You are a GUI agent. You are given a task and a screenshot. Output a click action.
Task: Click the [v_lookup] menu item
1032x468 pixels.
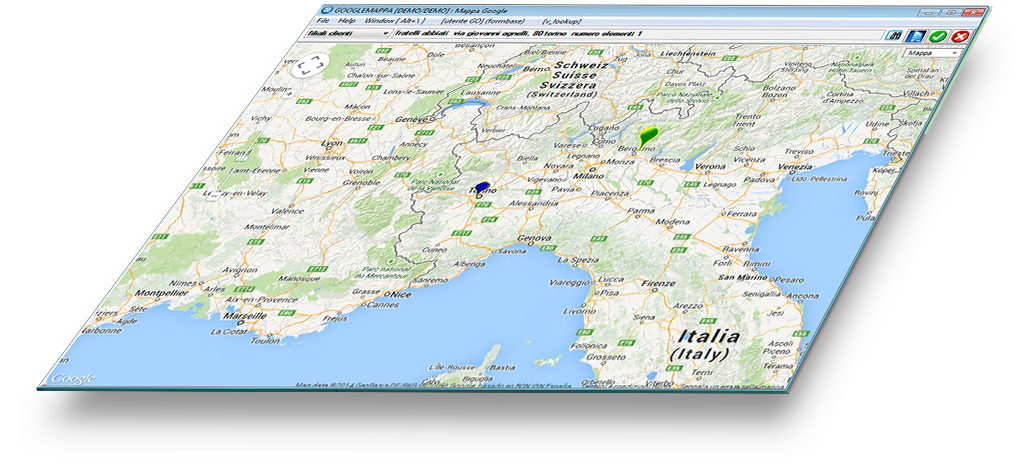pos(561,21)
